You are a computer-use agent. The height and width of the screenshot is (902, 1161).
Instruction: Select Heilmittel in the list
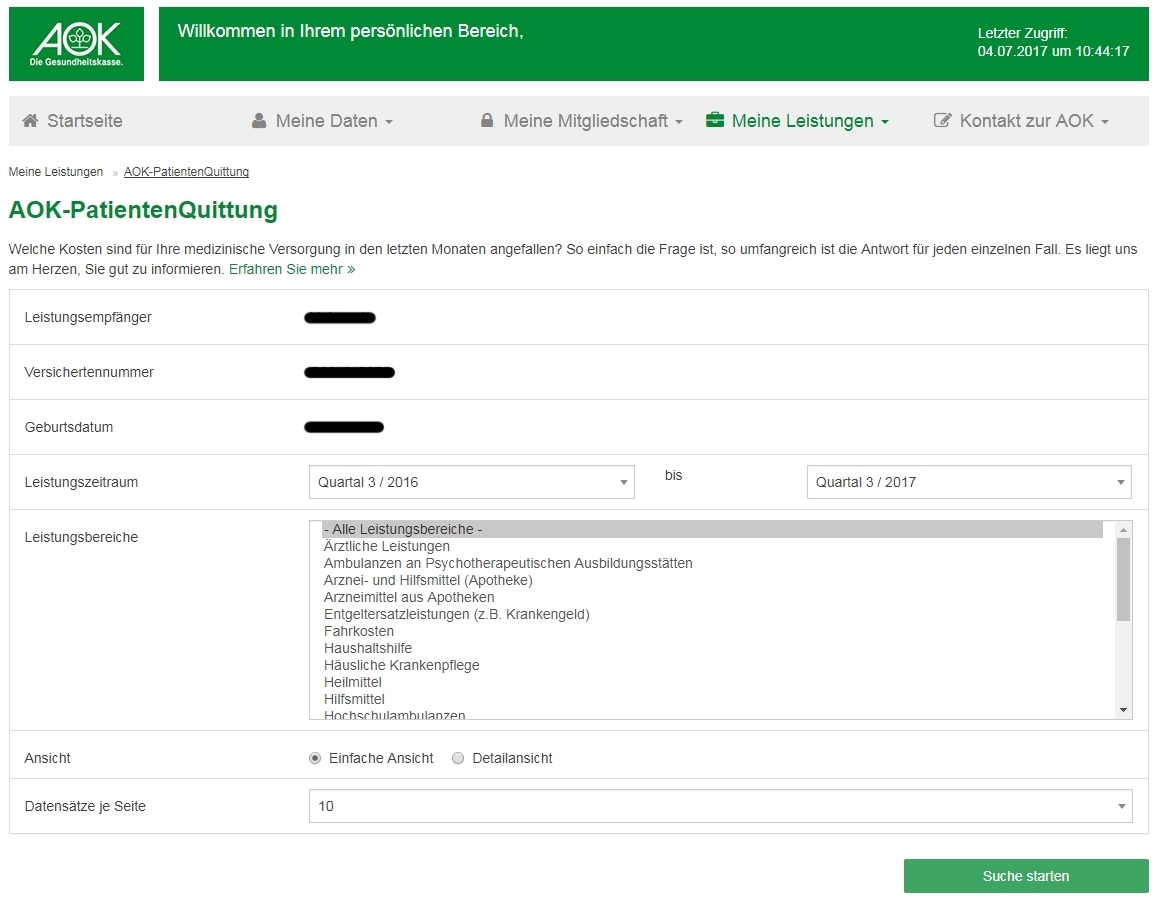click(x=712, y=683)
